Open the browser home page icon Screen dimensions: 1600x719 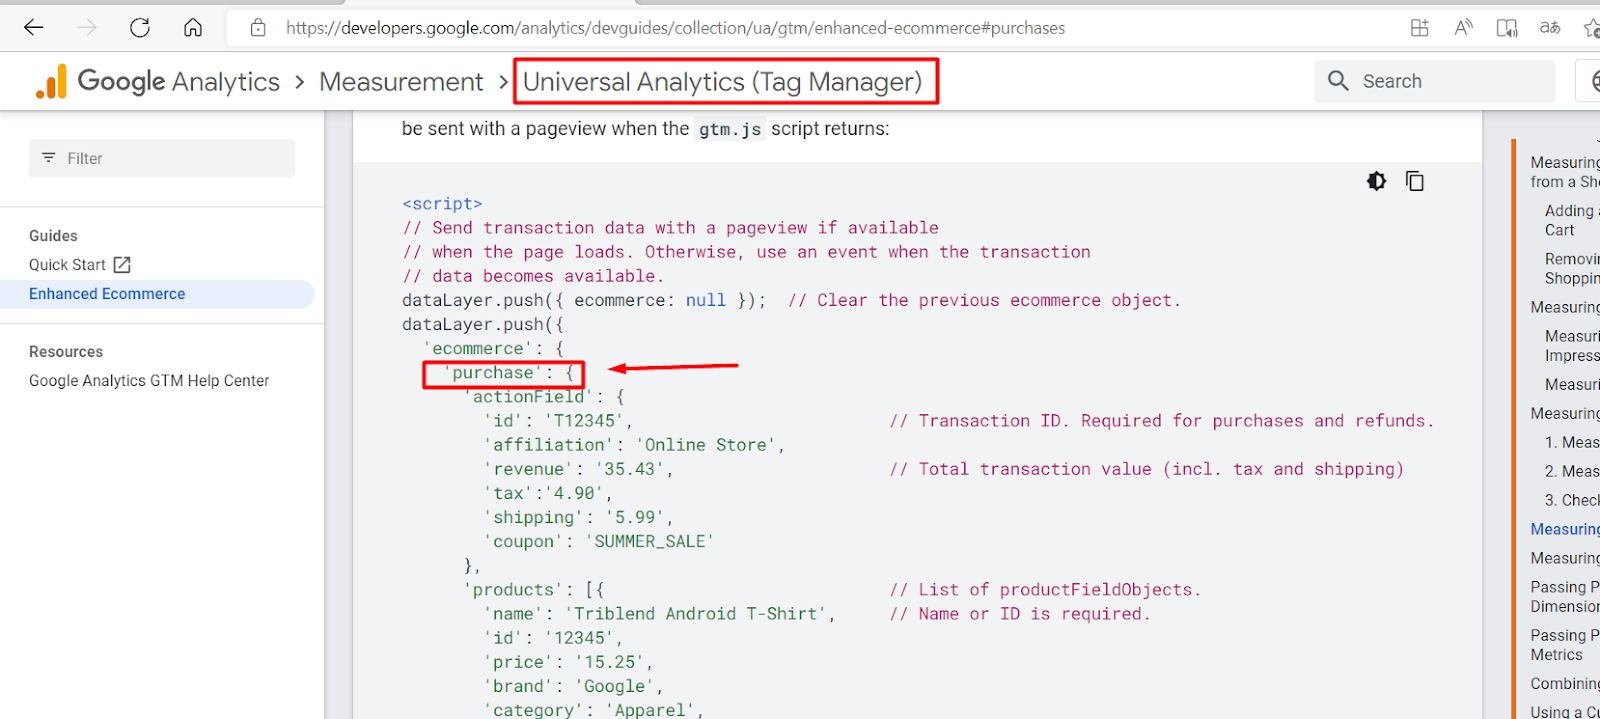click(193, 28)
